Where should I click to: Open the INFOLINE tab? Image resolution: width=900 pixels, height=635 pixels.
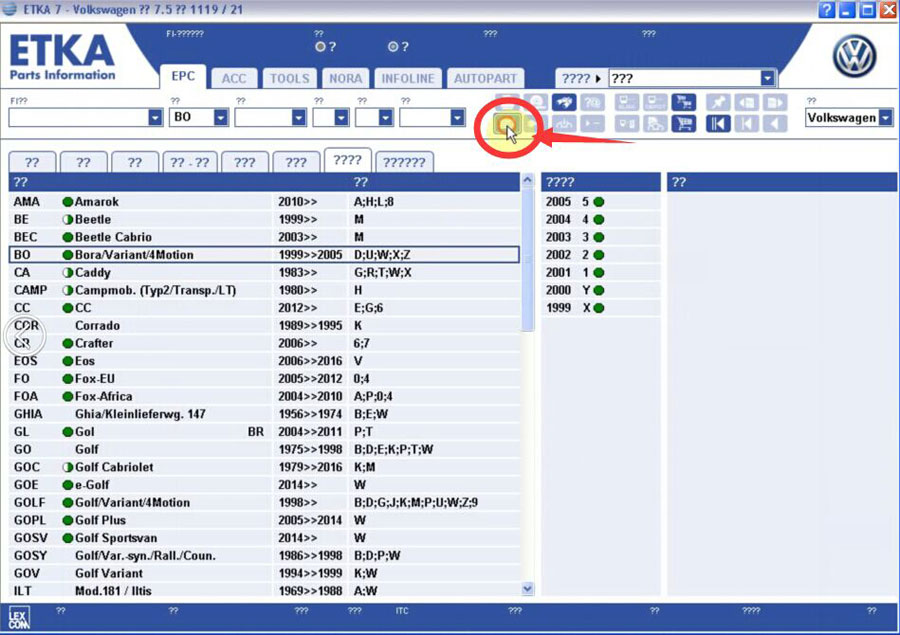pos(408,79)
